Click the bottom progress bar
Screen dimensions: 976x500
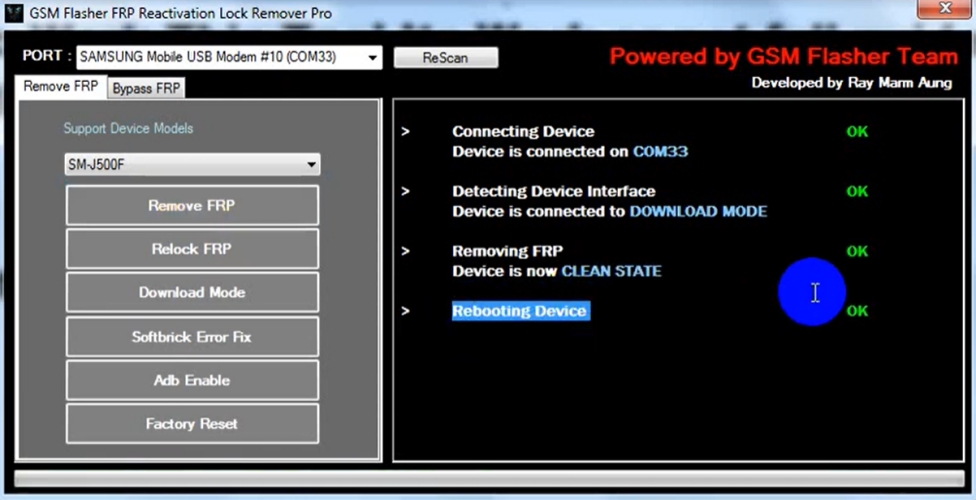tap(489, 478)
